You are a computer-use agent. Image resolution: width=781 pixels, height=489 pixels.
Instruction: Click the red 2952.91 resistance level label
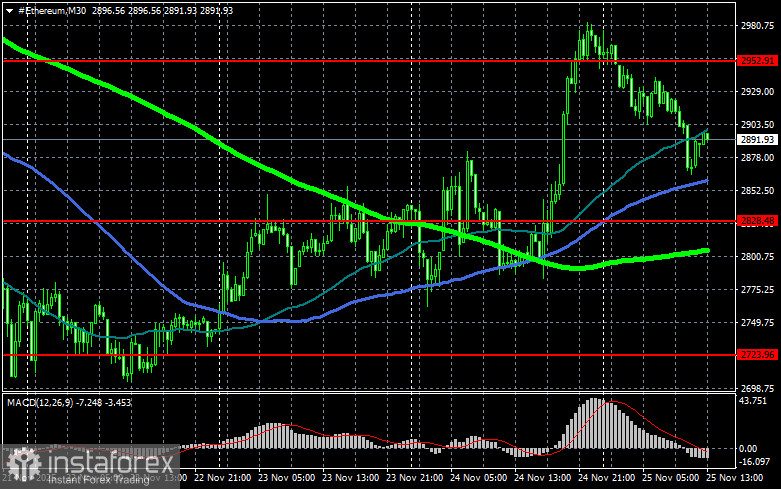tap(758, 61)
